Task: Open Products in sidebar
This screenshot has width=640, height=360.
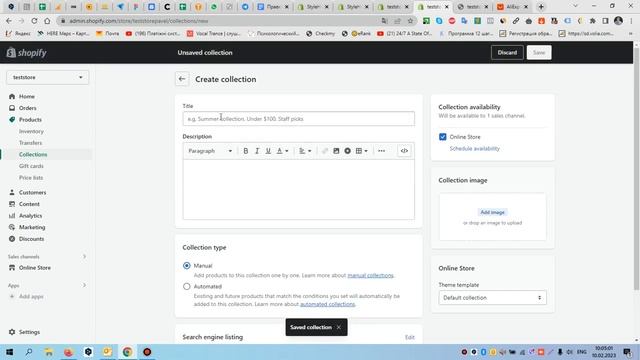Action: click(30, 120)
